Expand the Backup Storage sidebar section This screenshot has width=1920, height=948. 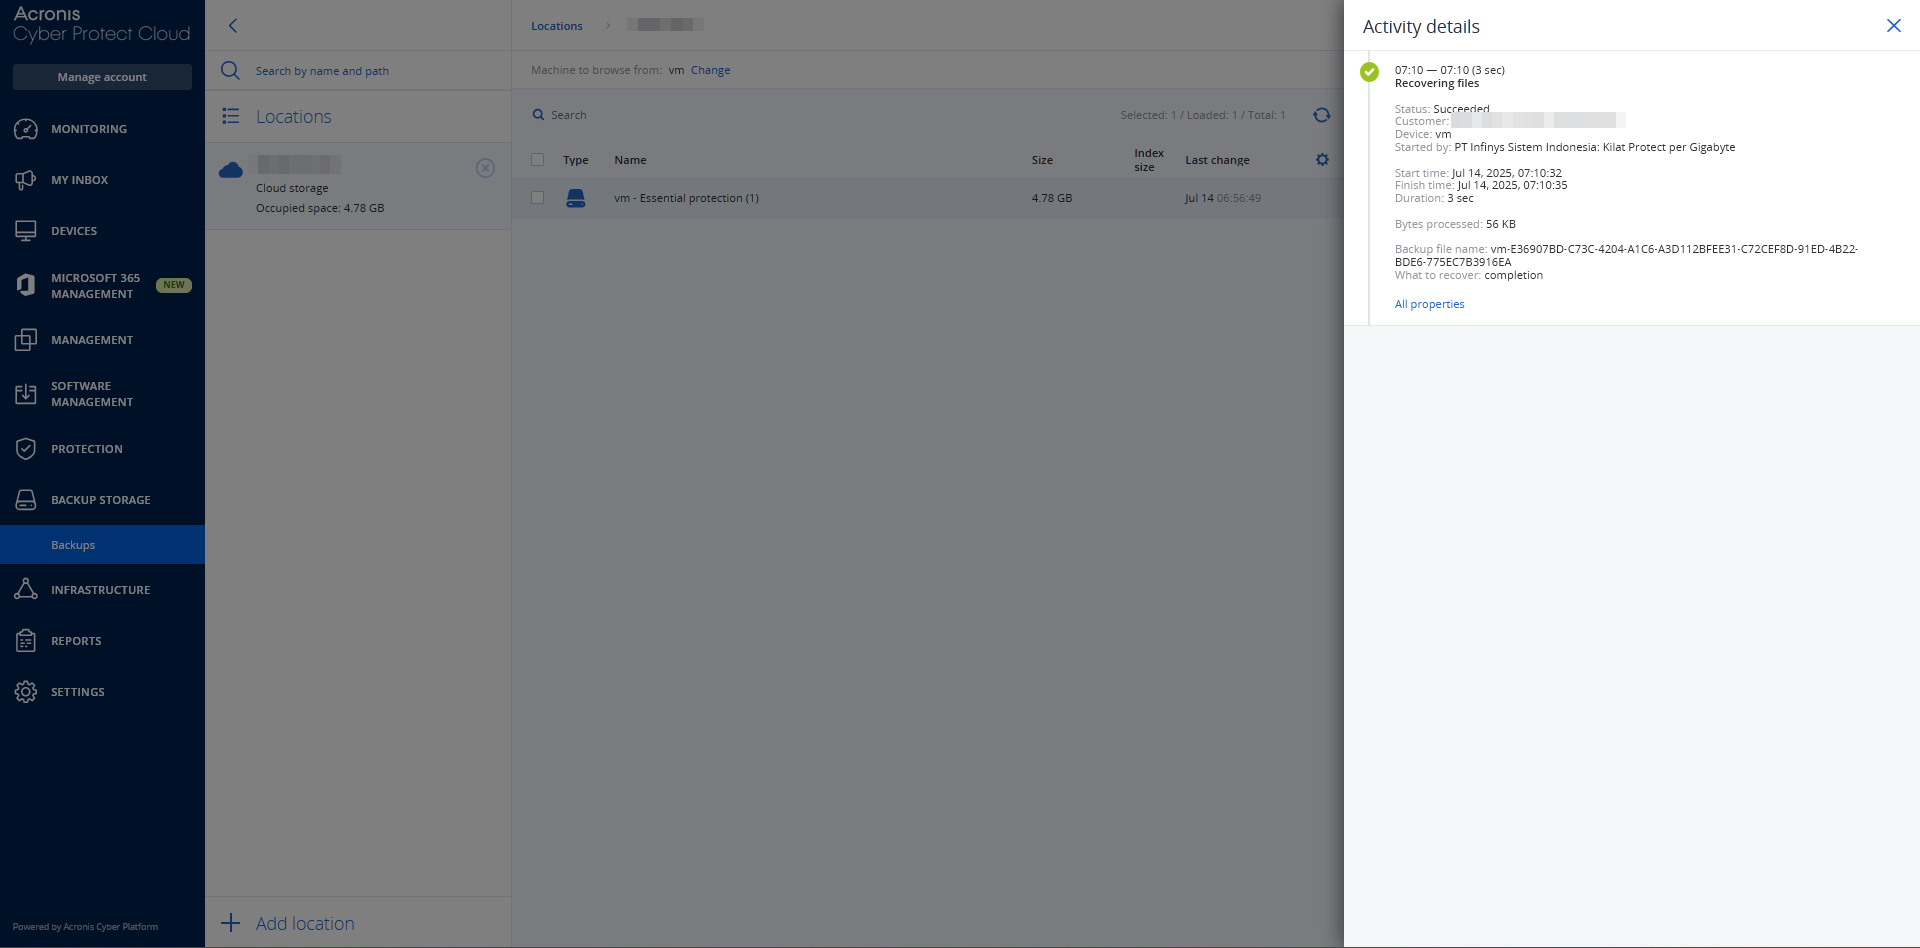tap(100, 500)
